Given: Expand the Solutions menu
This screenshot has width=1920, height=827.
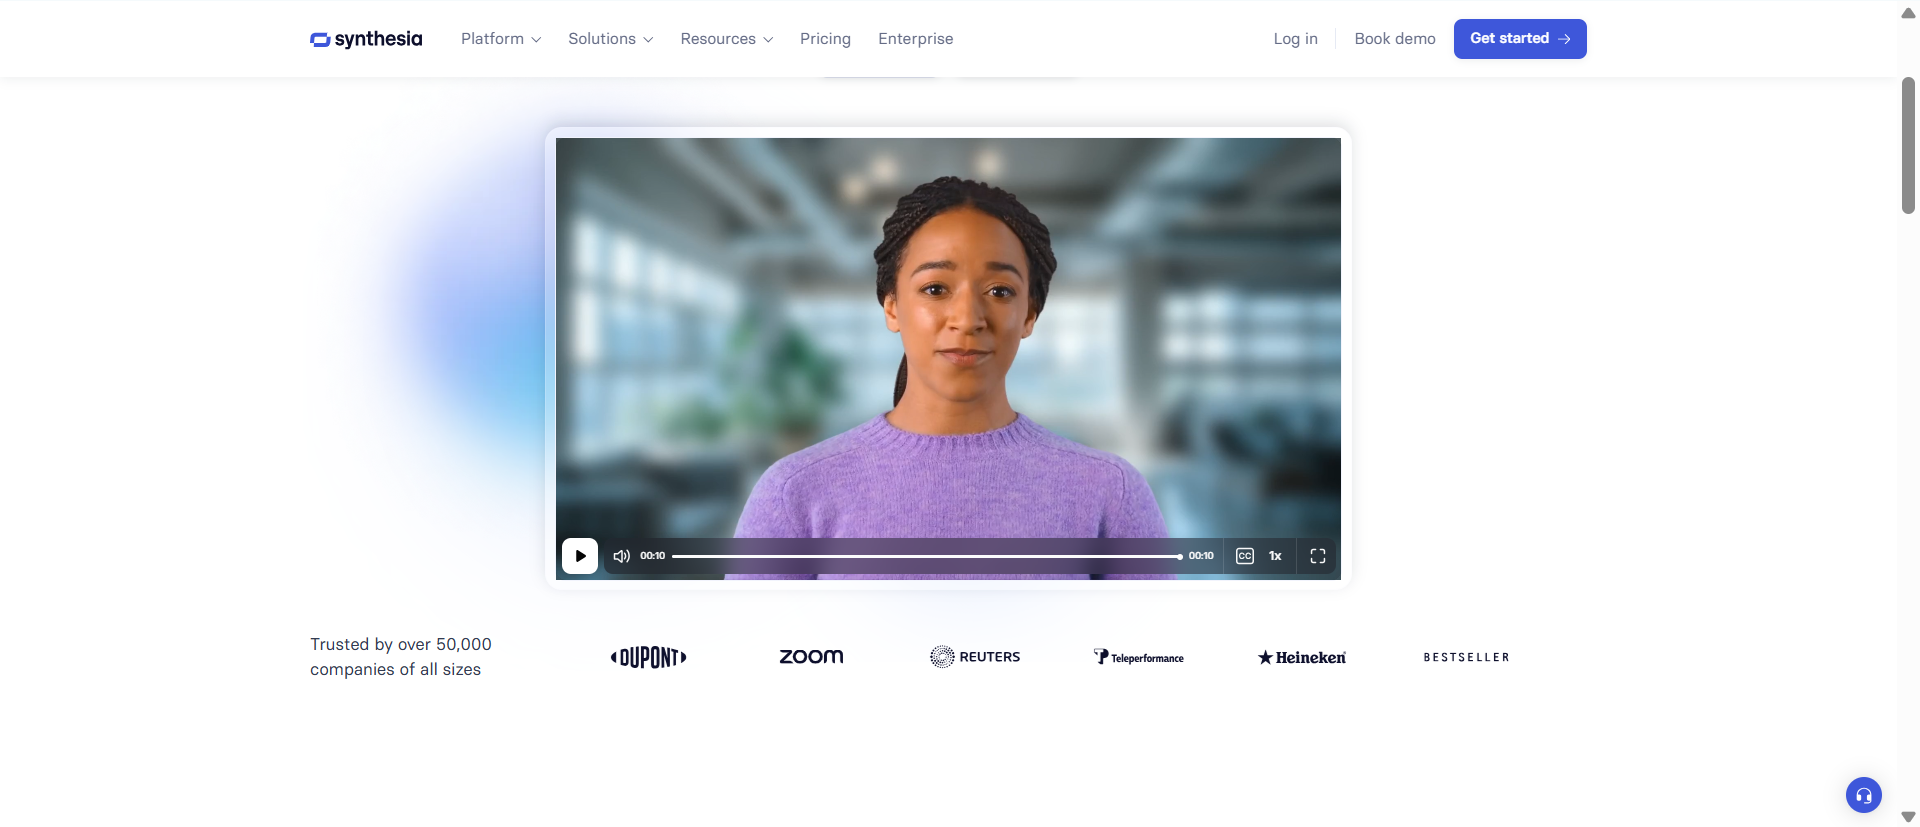Looking at the screenshot, I should 611,39.
